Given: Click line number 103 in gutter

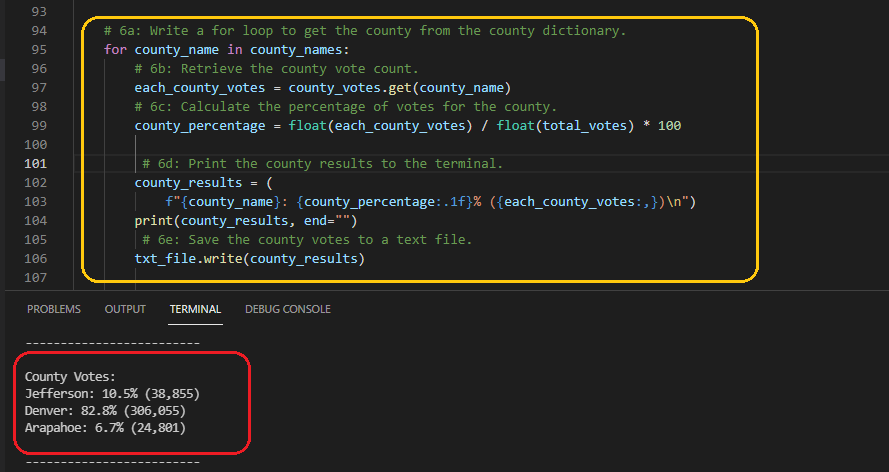Looking at the screenshot, I should pyautogui.click(x=36, y=202).
